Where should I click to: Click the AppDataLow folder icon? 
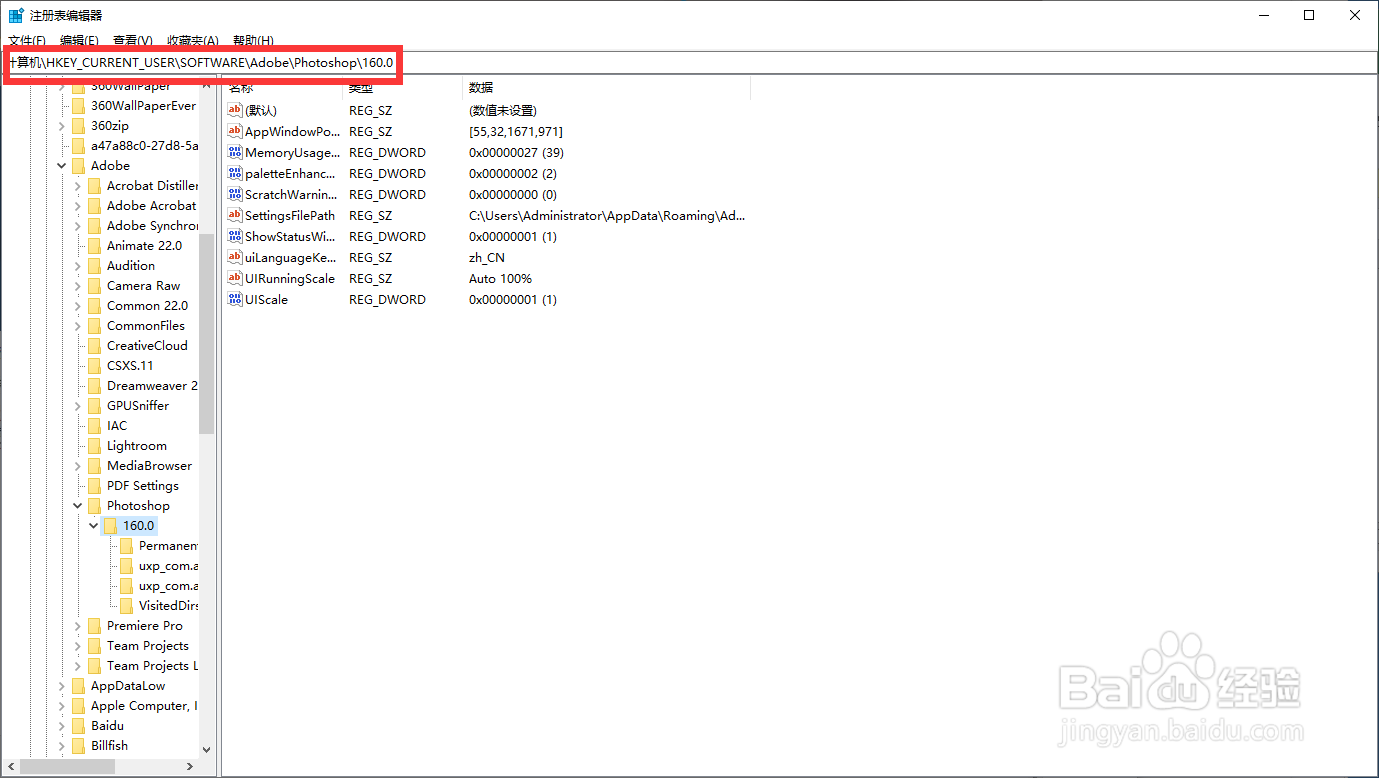point(79,686)
